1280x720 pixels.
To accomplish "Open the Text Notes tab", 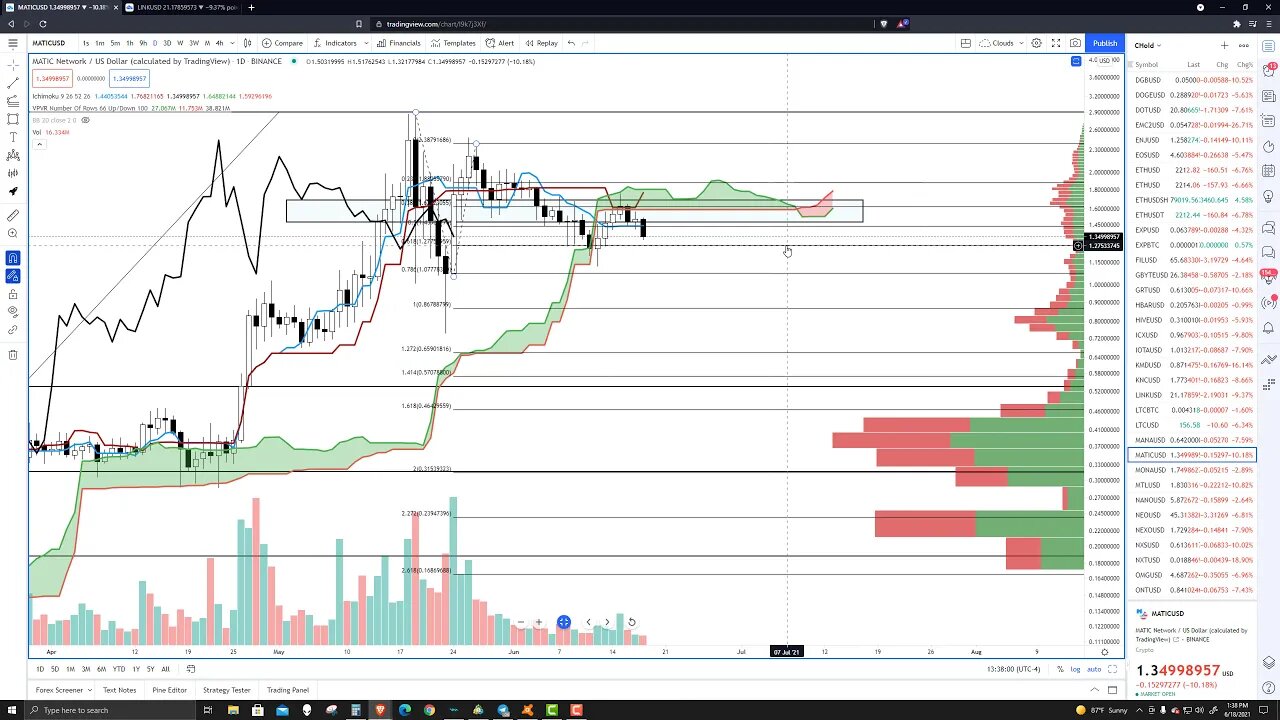I will pyautogui.click(x=119, y=690).
